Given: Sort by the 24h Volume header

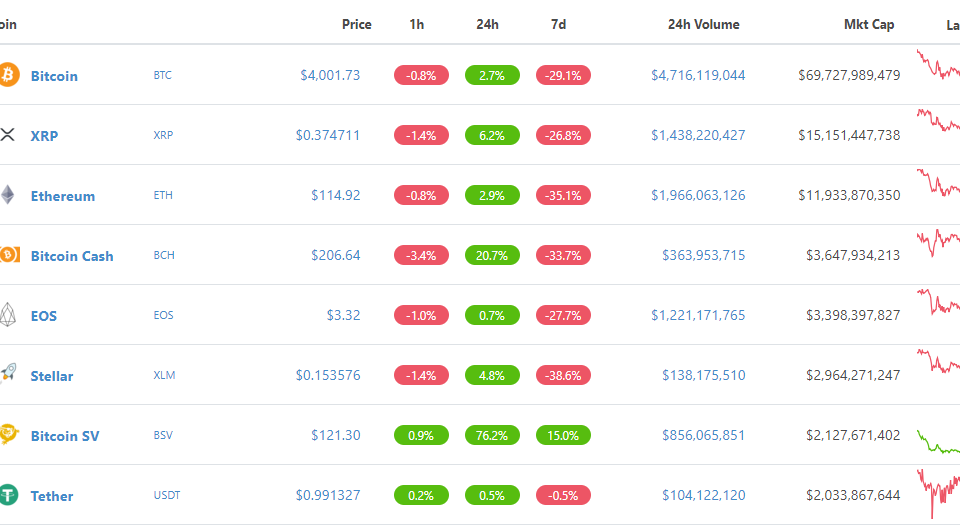Looking at the screenshot, I should coord(703,24).
